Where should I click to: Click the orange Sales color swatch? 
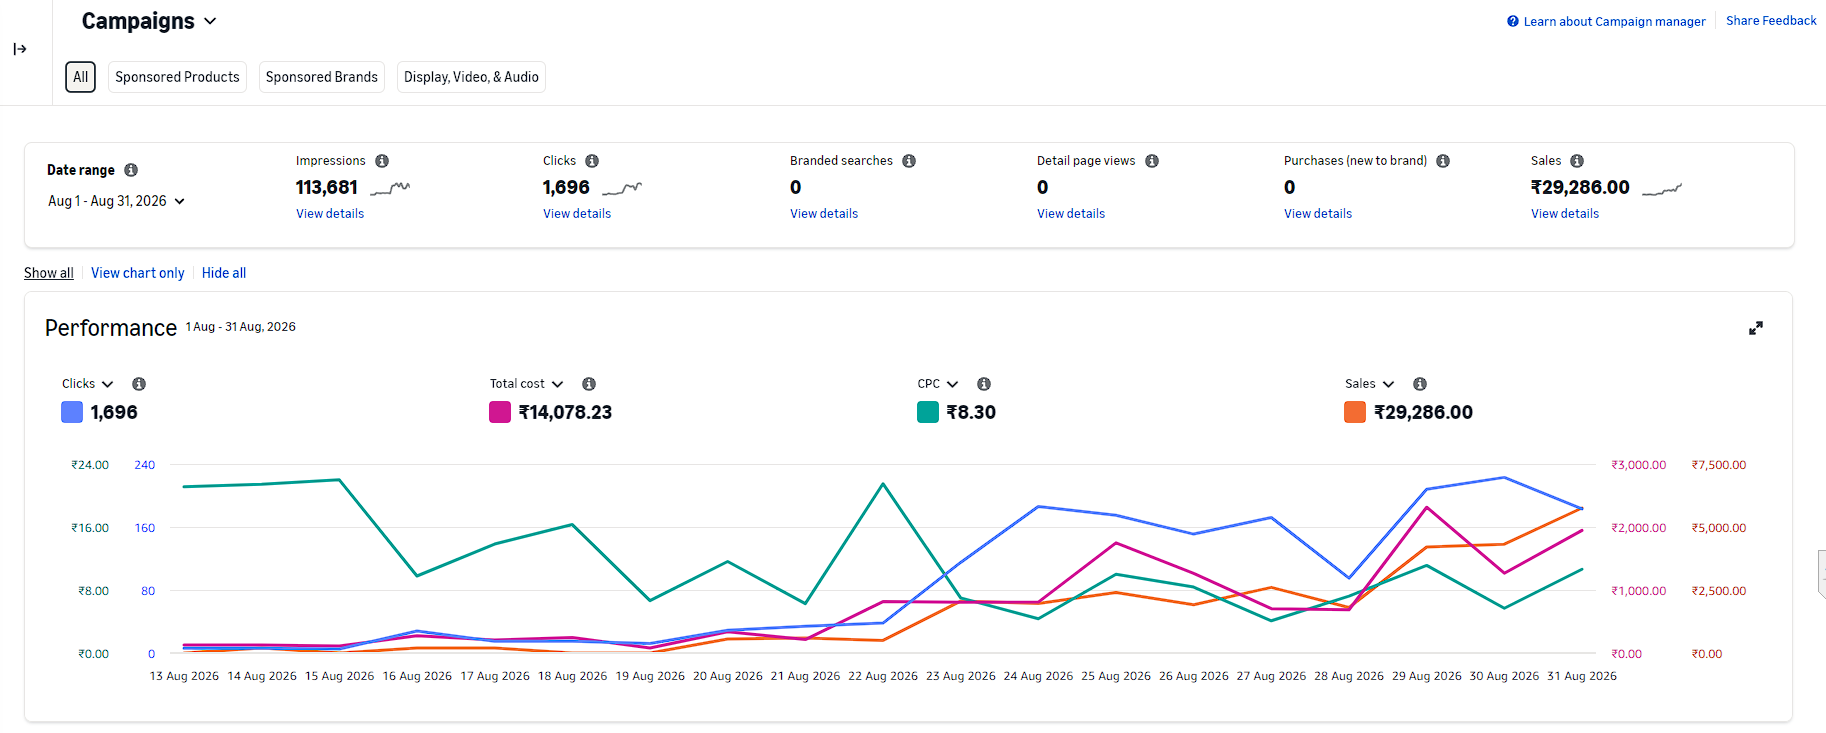click(1355, 412)
